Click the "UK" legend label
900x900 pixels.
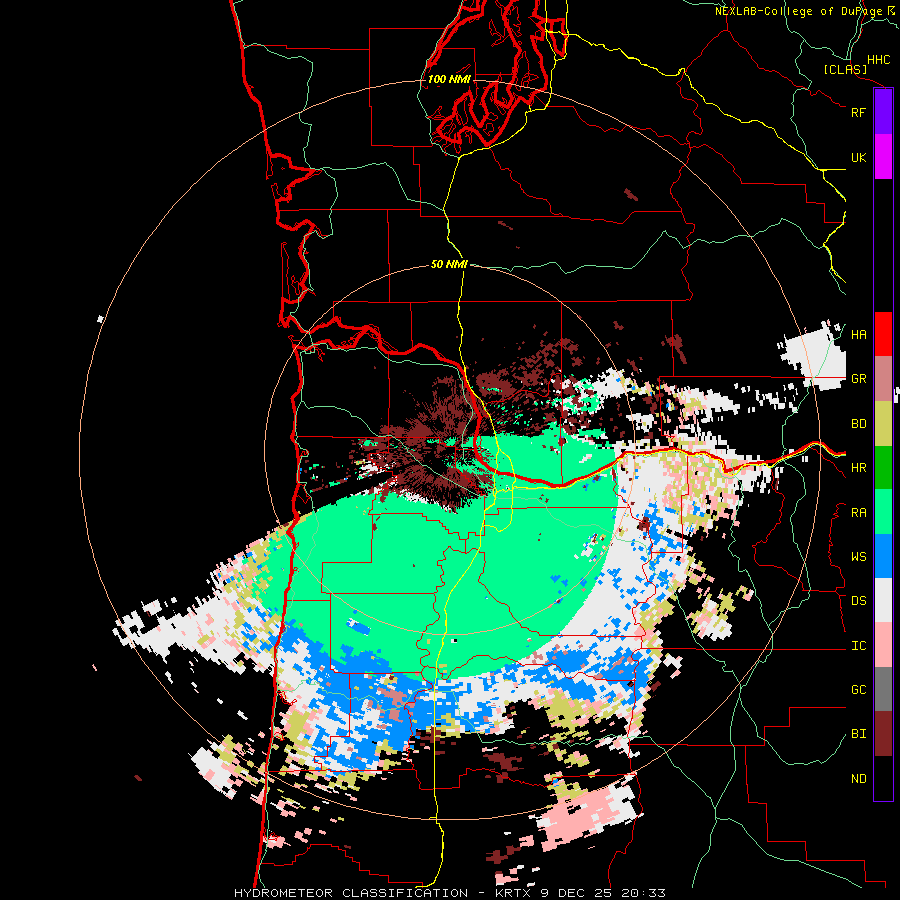[858, 157]
